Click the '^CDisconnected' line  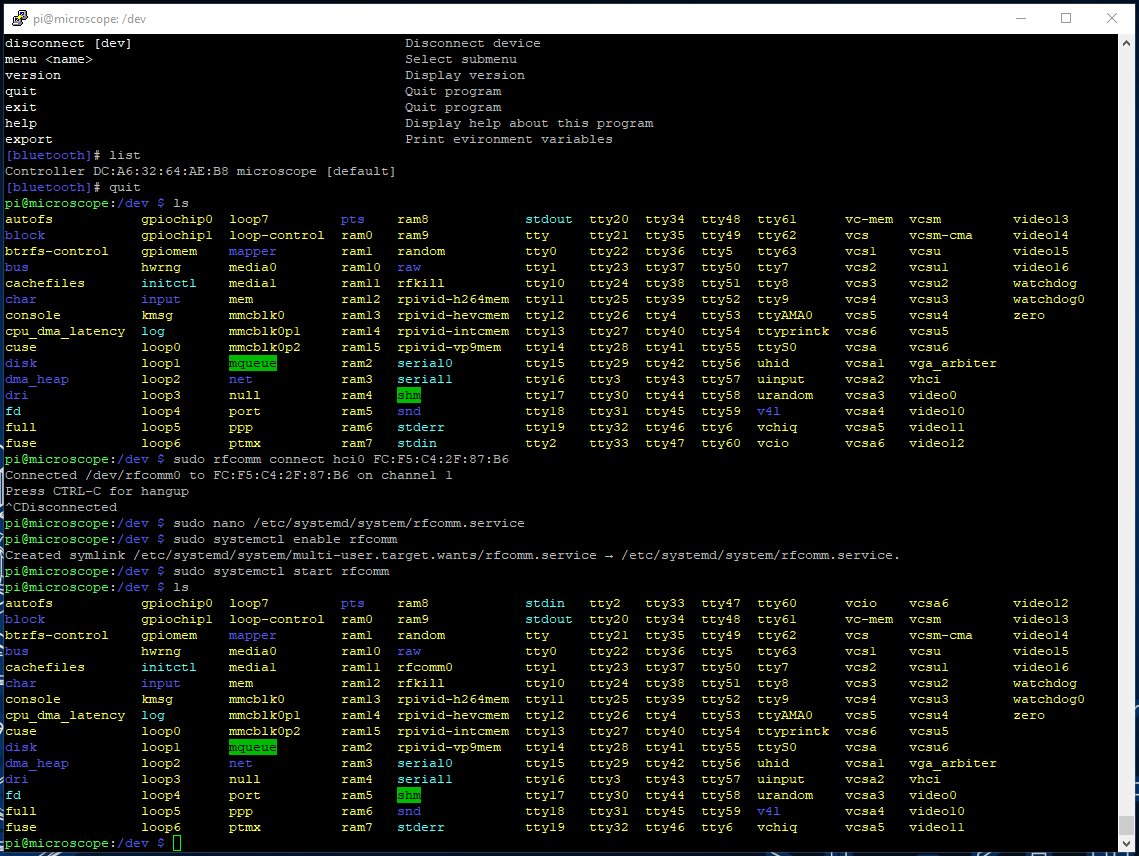(61, 507)
